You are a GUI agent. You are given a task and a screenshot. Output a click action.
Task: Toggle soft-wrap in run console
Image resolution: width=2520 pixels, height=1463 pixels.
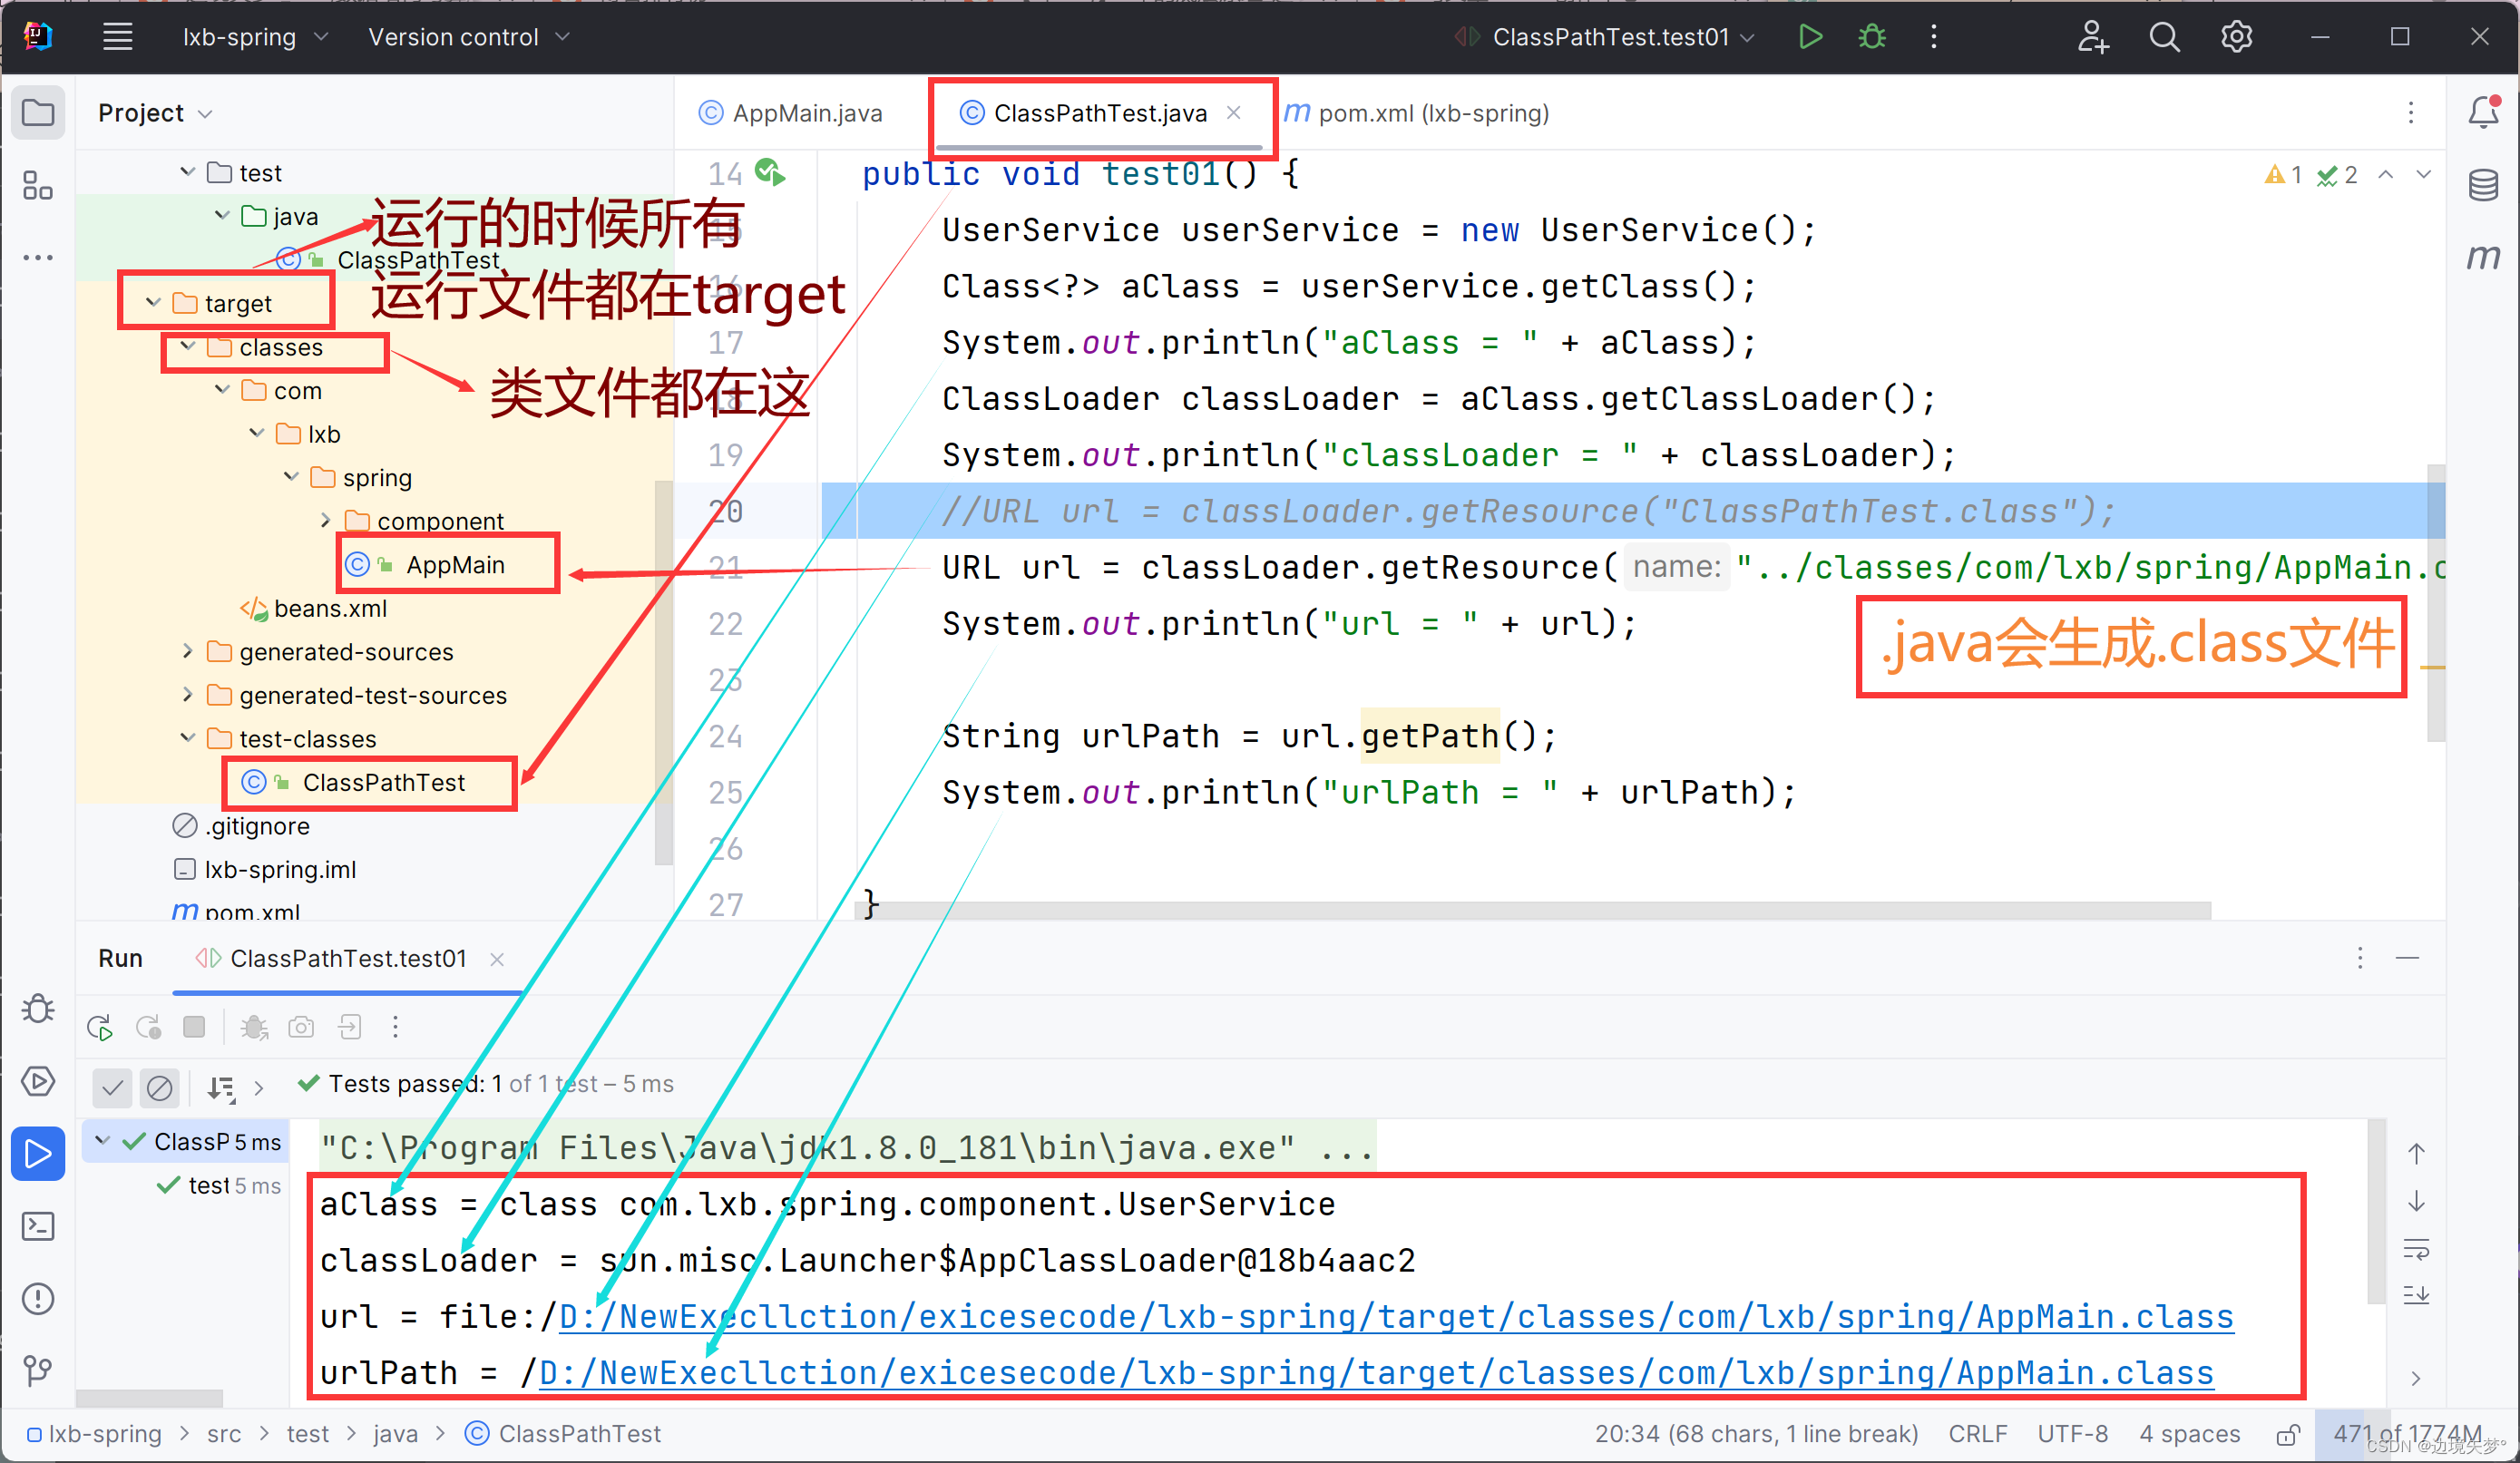tap(2416, 1249)
